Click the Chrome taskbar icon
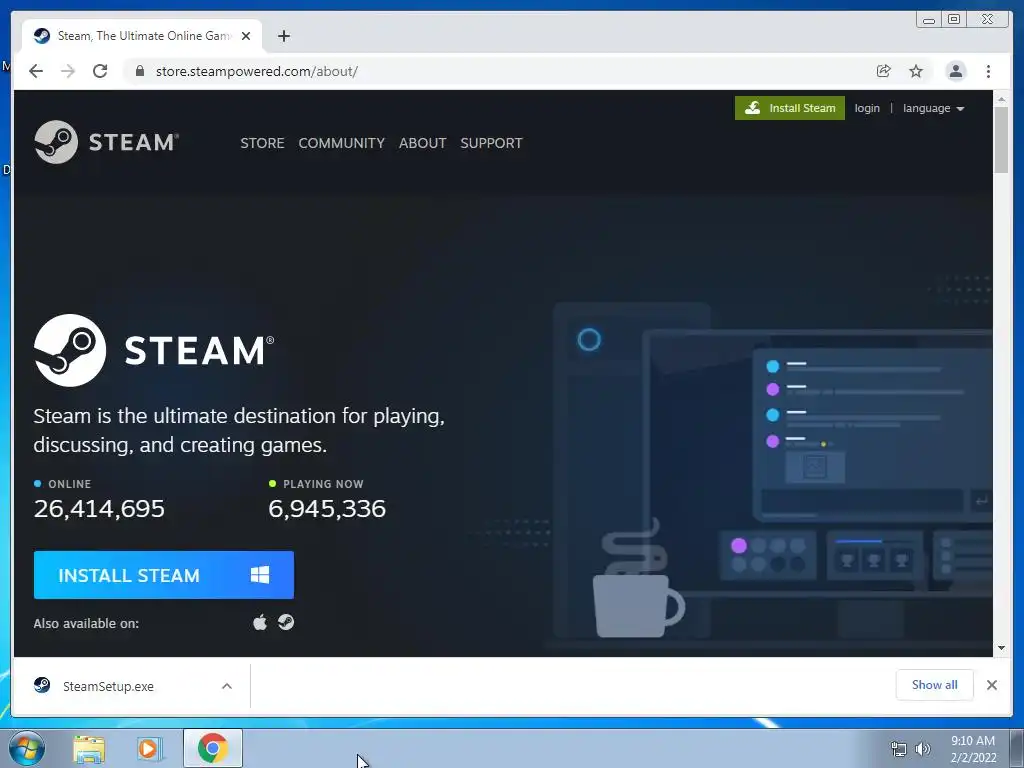 point(213,748)
